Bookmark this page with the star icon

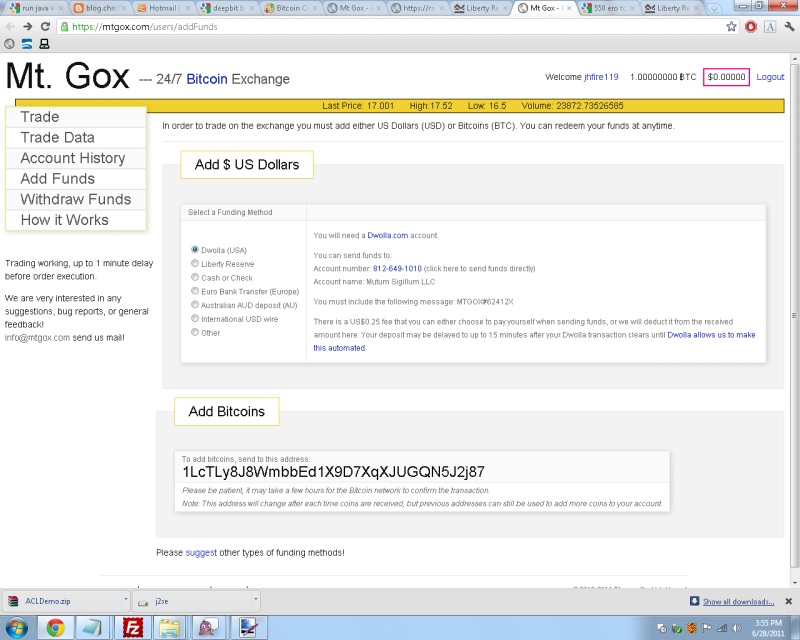pyautogui.click(x=732, y=27)
